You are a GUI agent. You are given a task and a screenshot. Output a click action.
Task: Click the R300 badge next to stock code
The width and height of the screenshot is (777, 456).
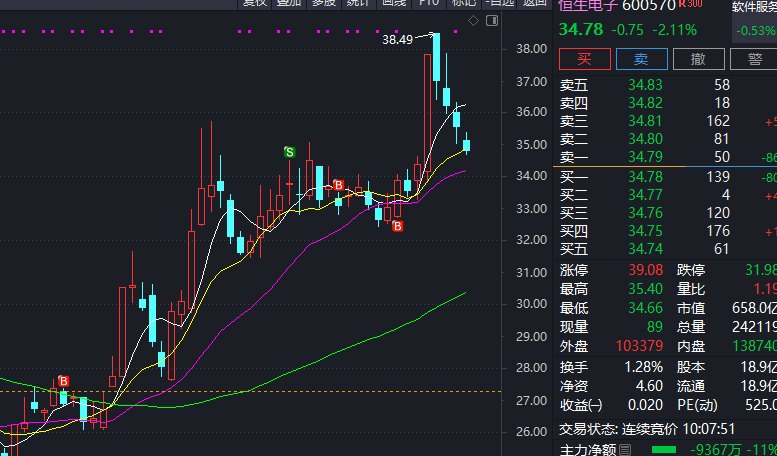point(690,3)
